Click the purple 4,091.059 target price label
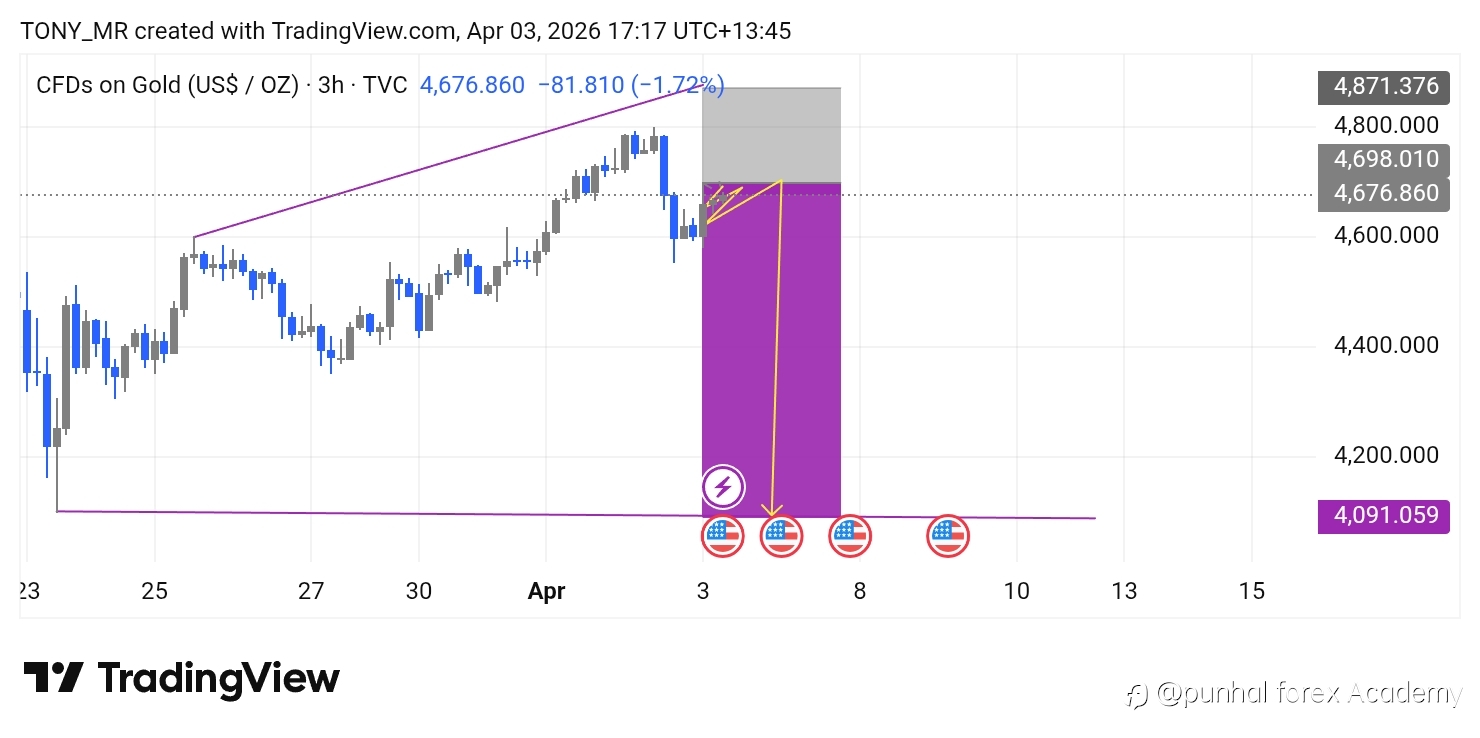This screenshot has width=1480, height=738. tap(1384, 516)
